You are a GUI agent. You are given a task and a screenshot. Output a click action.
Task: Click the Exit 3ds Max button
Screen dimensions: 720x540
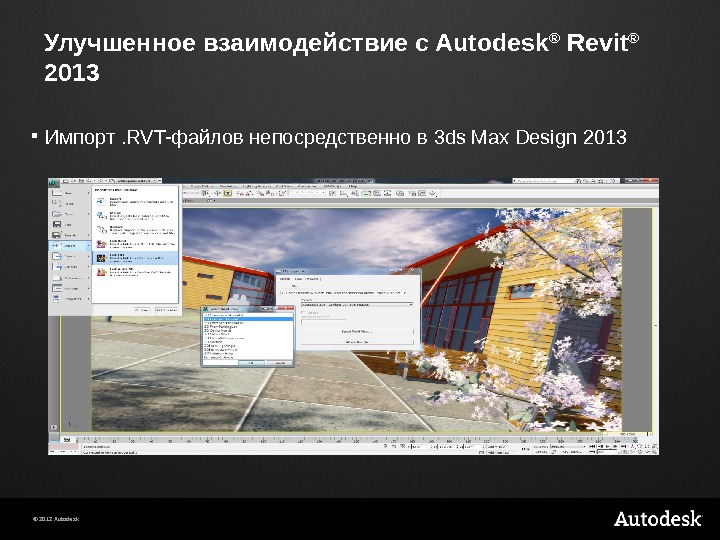point(166,310)
